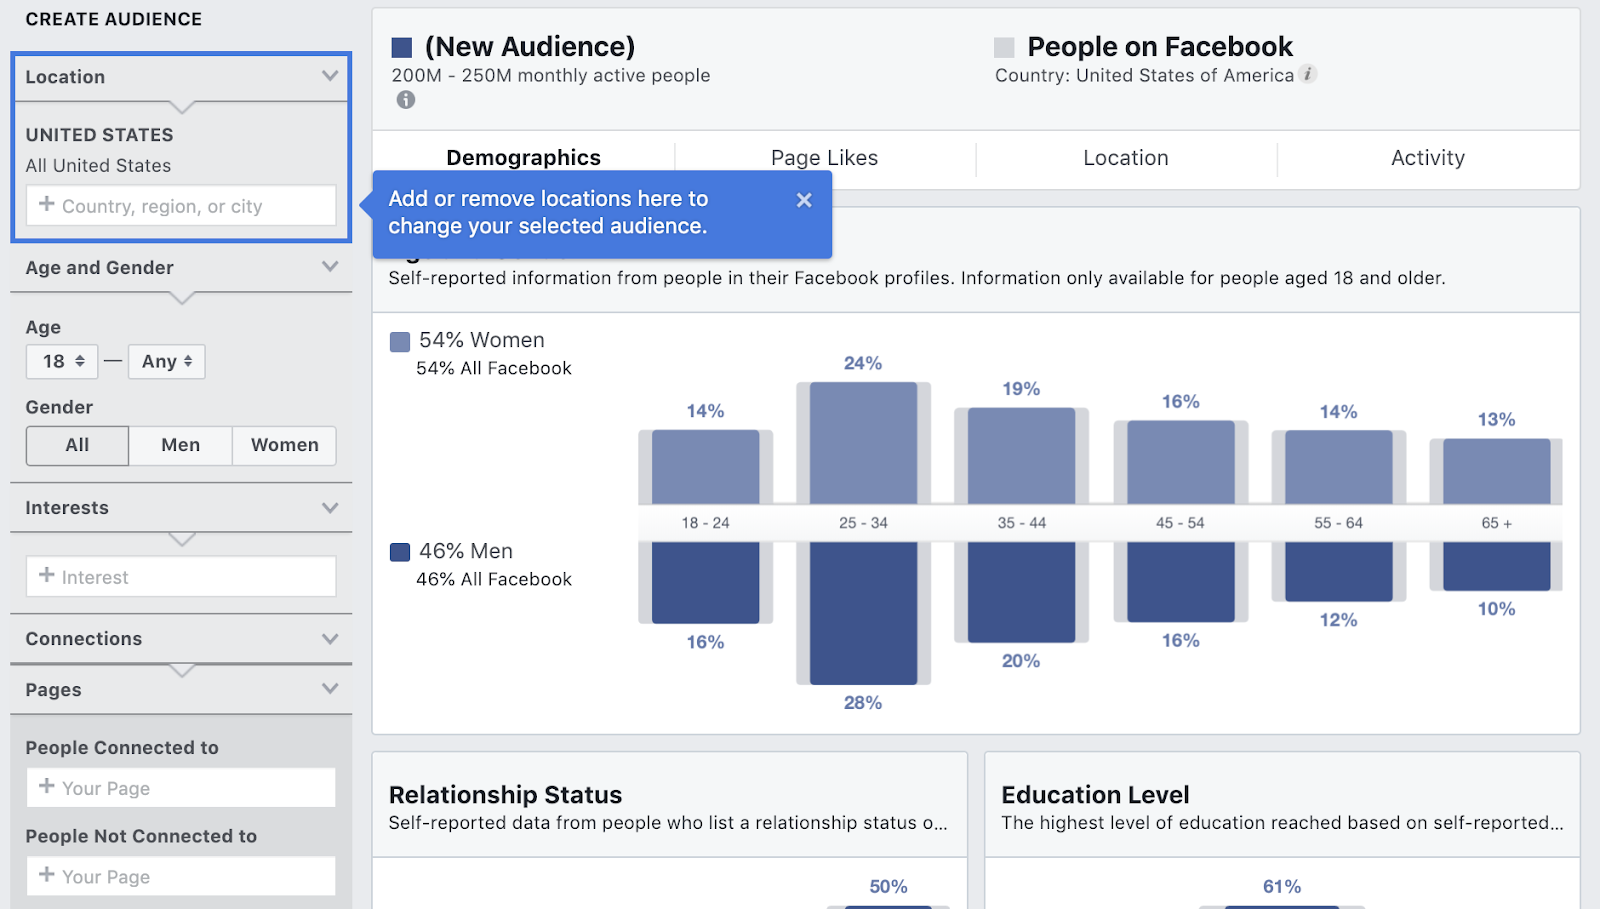Collapse the Age and Gender section

[330, 267]
